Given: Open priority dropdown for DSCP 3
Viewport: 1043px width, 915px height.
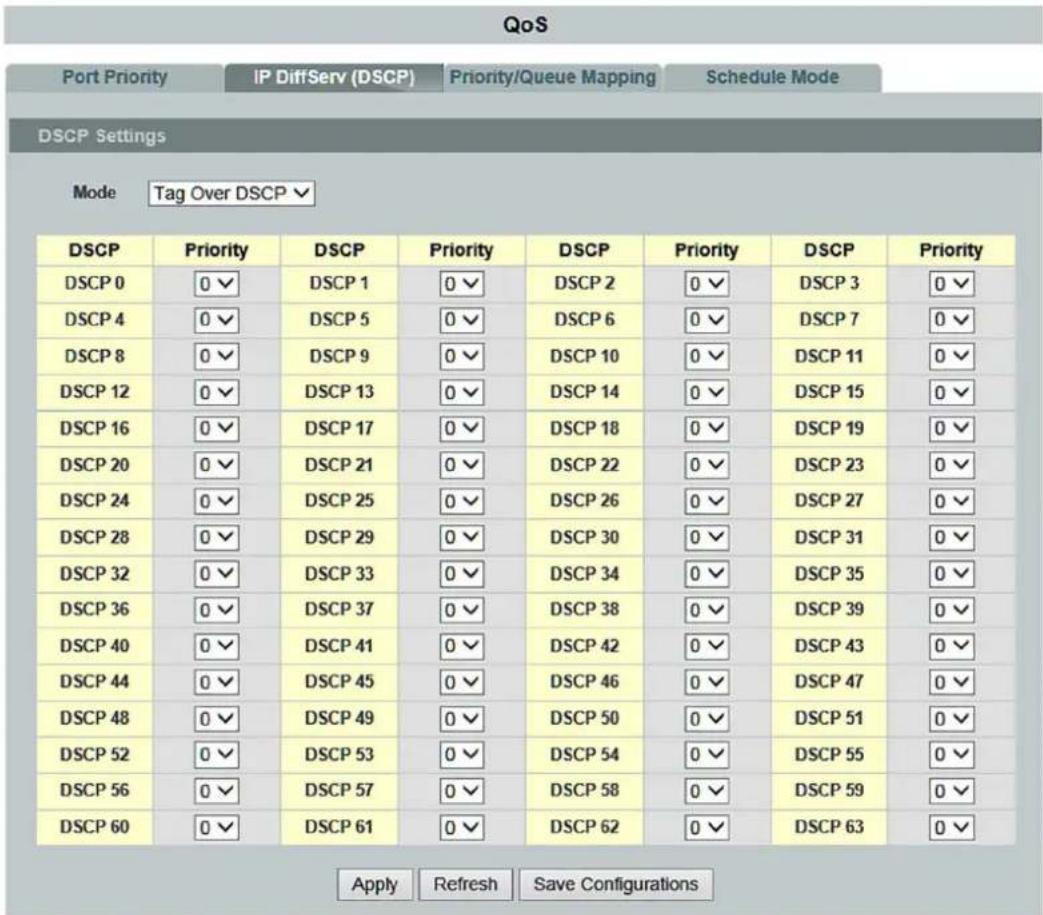Looking at the screenshot, I should [951, 284].
